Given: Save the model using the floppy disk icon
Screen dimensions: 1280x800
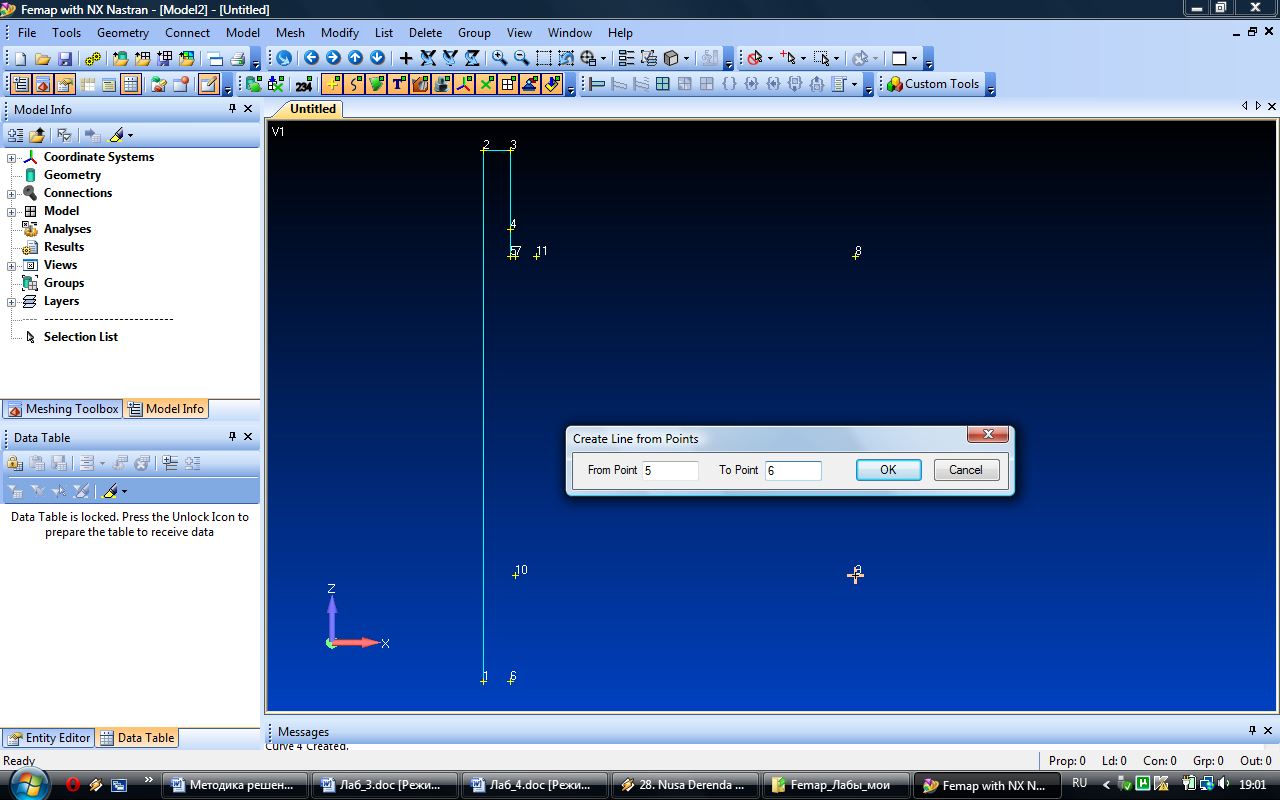Looking at the screenshot, I should (x=65, y=59).
